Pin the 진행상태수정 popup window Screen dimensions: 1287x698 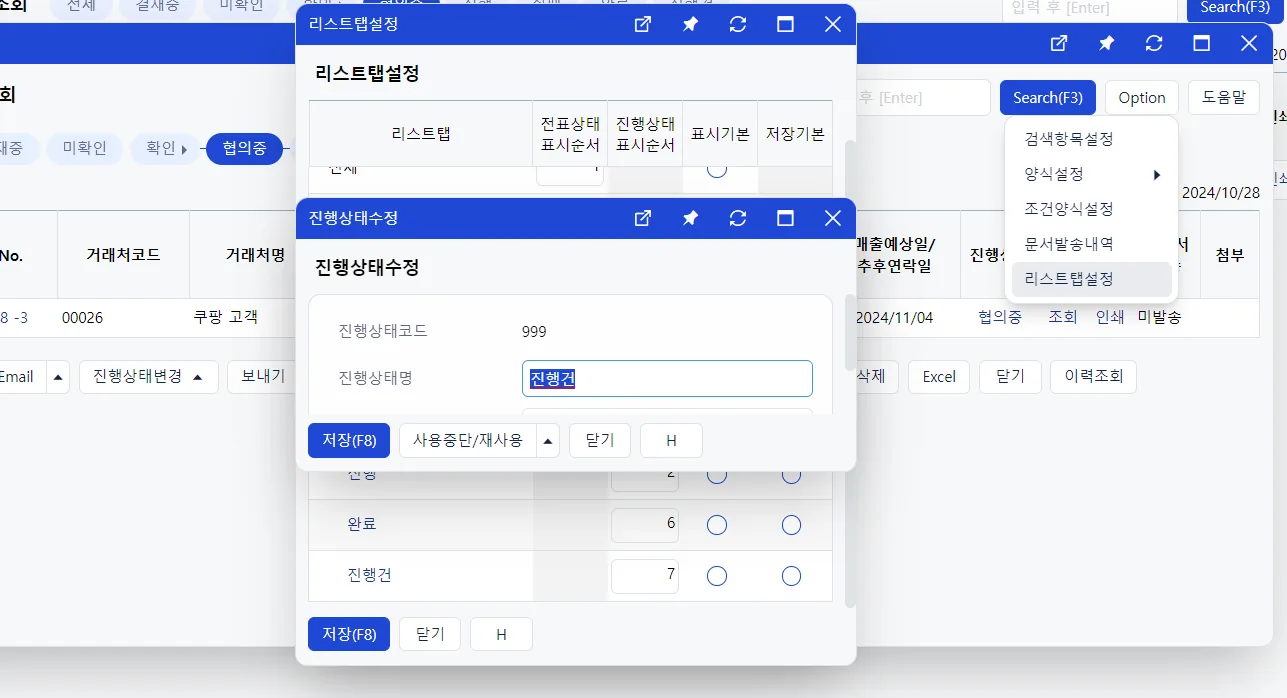click(690, 218)
